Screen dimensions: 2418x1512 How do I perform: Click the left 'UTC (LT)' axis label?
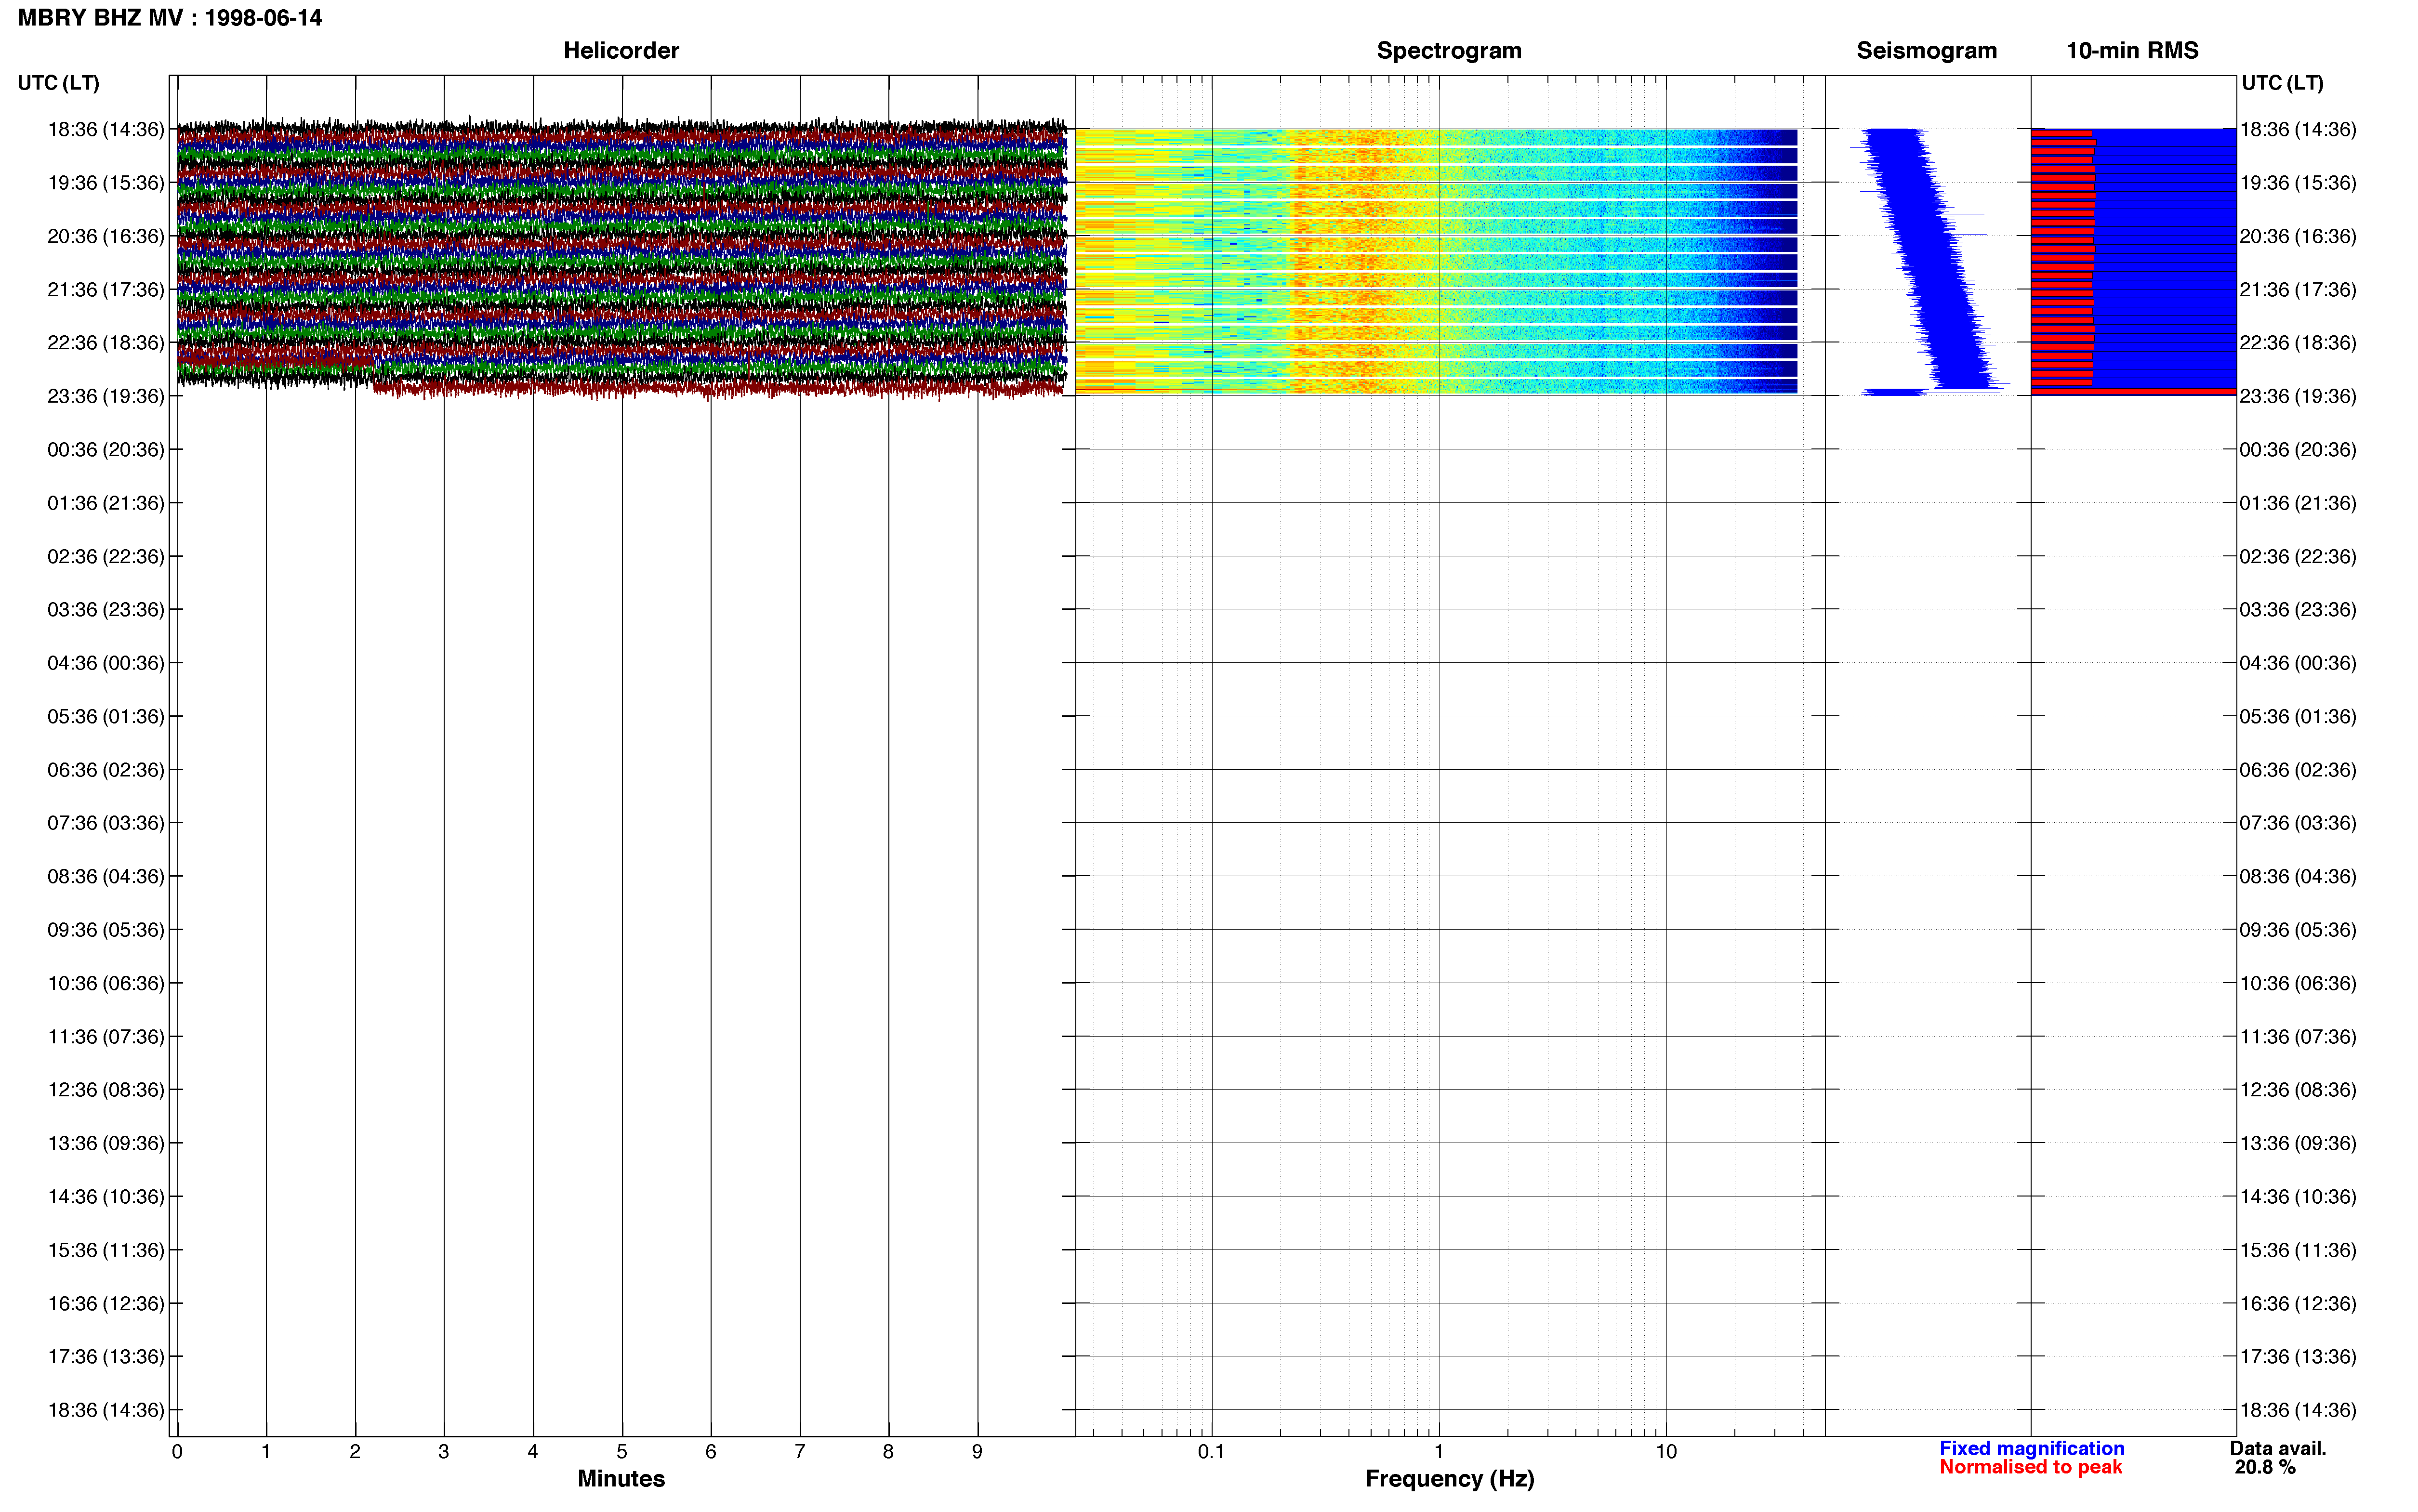59,83
